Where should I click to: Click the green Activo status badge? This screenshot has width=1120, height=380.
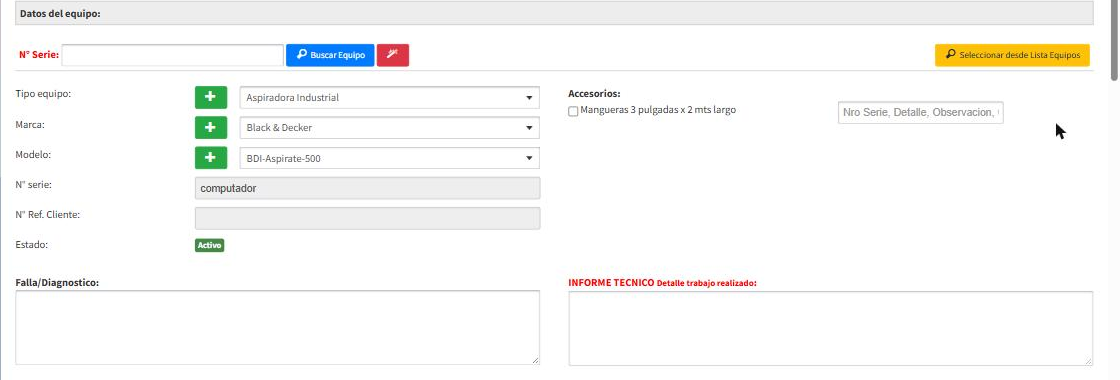tap(209, 245)
